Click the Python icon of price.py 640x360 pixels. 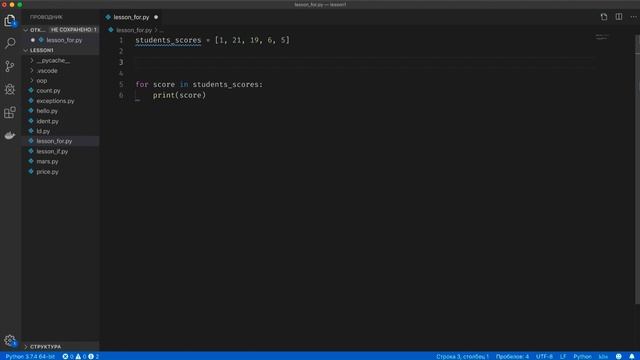click(x=31, y=171)
